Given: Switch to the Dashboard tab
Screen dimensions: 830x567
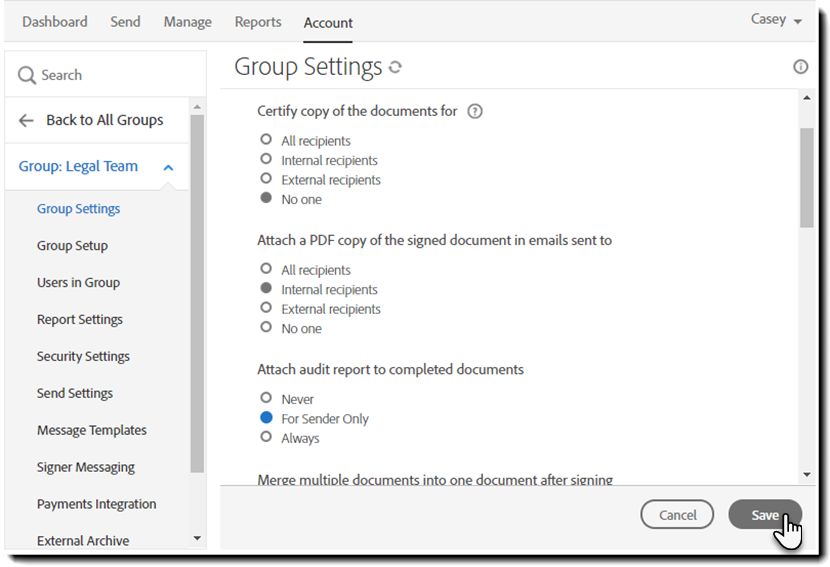Looking at the screenshot, I should point(55,22).
